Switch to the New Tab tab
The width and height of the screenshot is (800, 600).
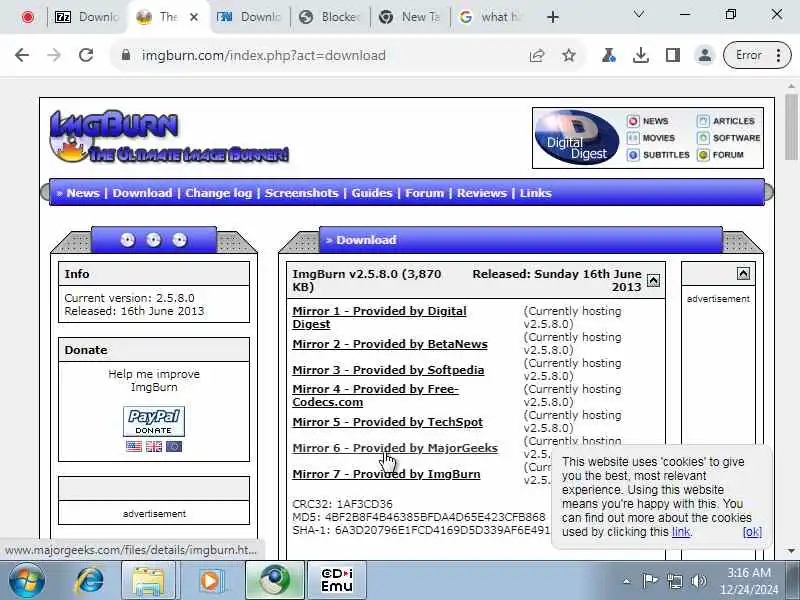click(410, 17)
